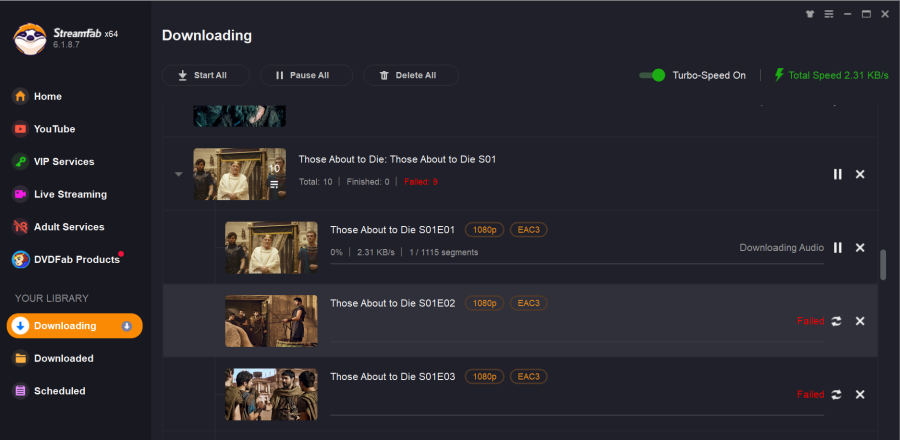Click the EAC3 badge on S01E03
Viewport: 900px width, 440px height.
529,376
